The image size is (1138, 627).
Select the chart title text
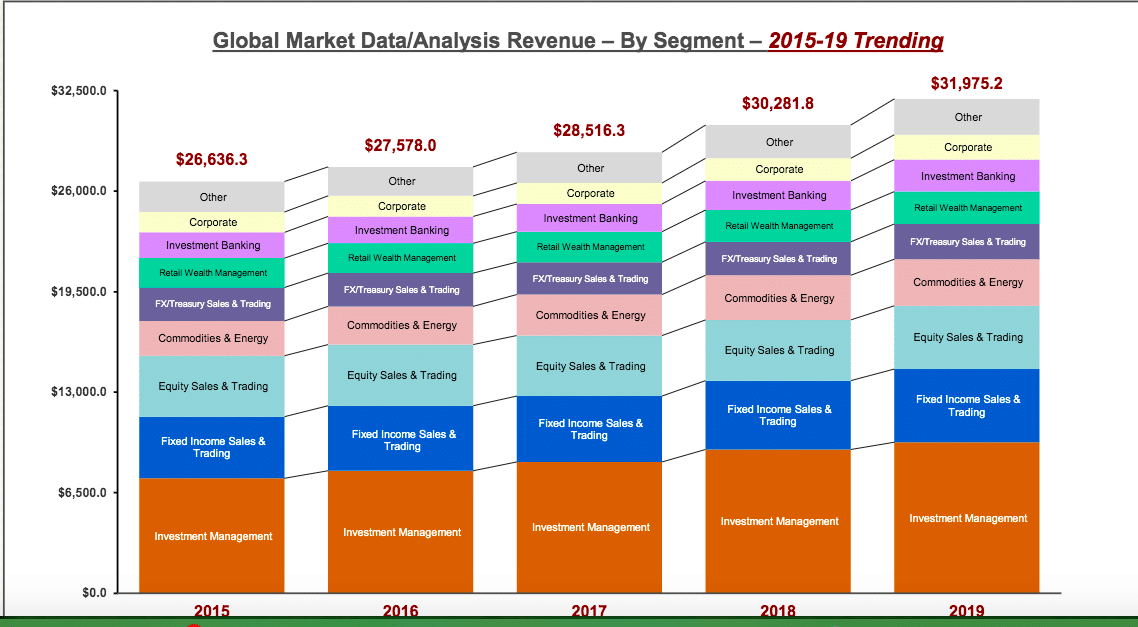[578, 40]
